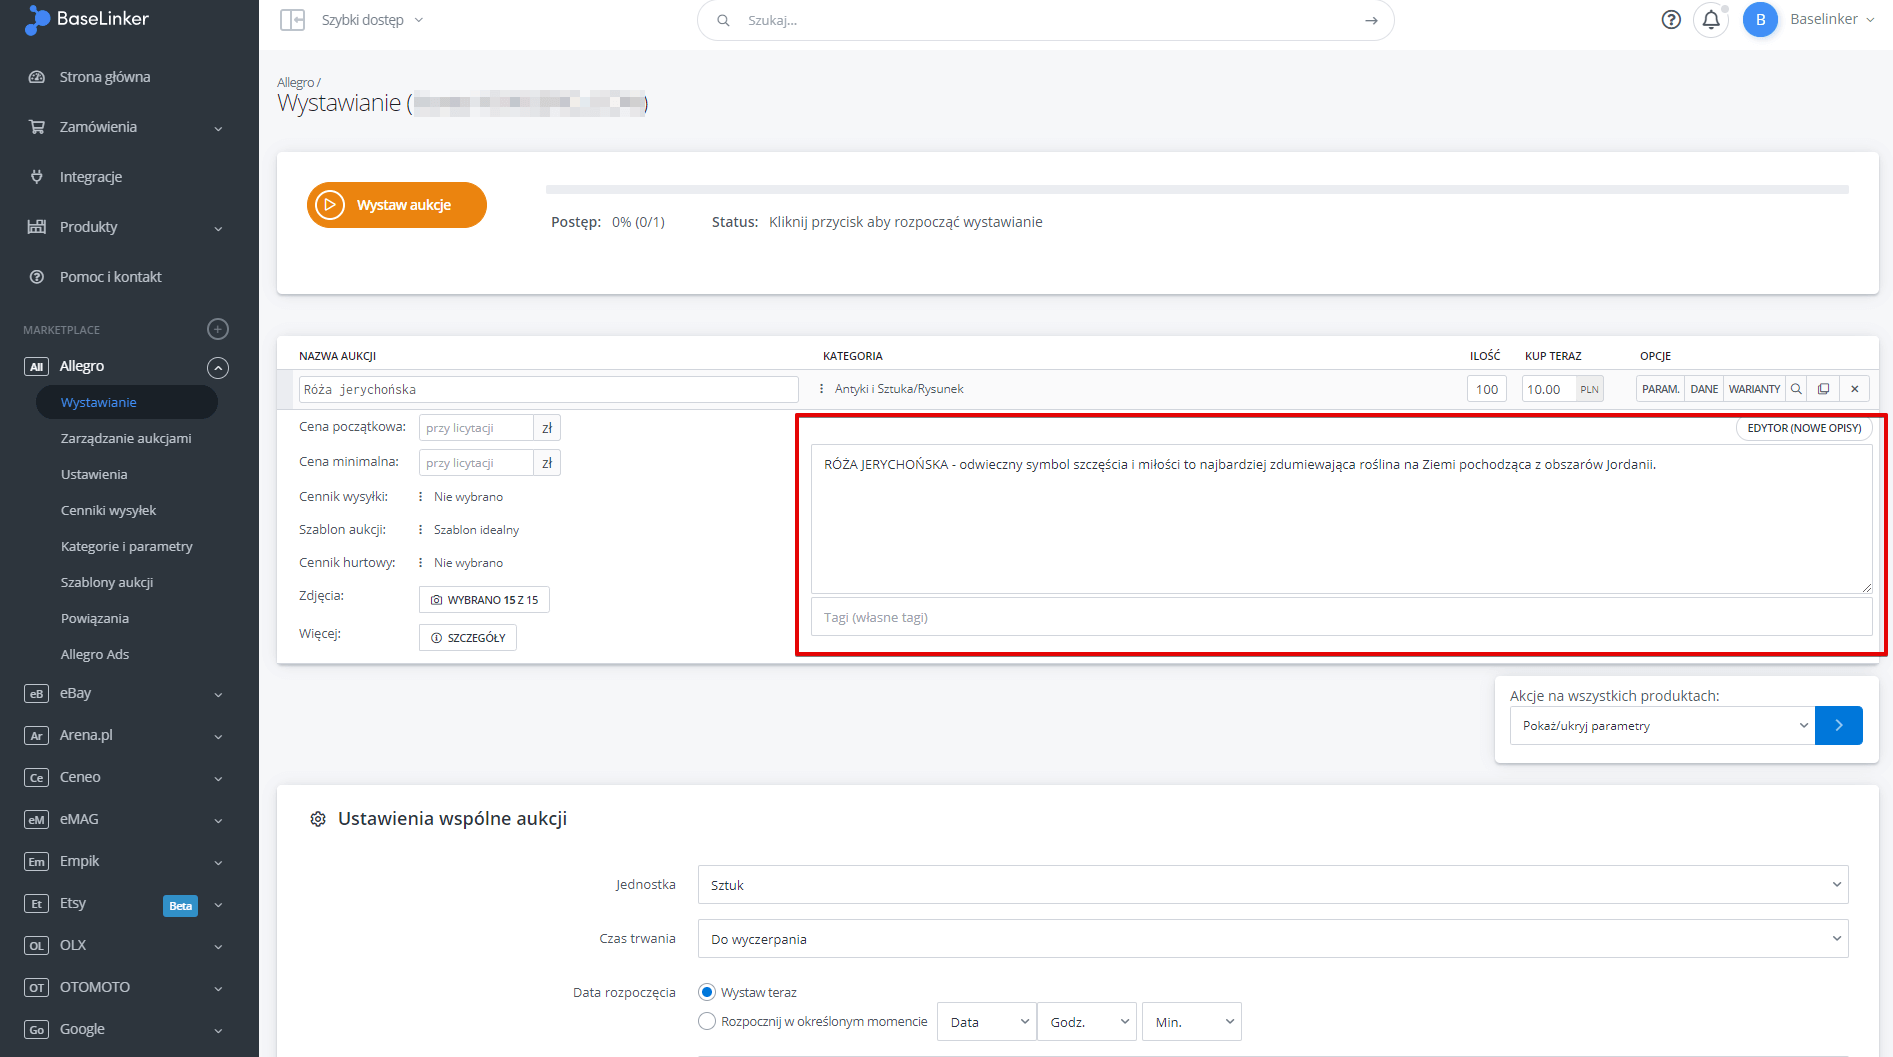
Task: Click the Google marketplace icon
Action: (x=36, y=1030)
